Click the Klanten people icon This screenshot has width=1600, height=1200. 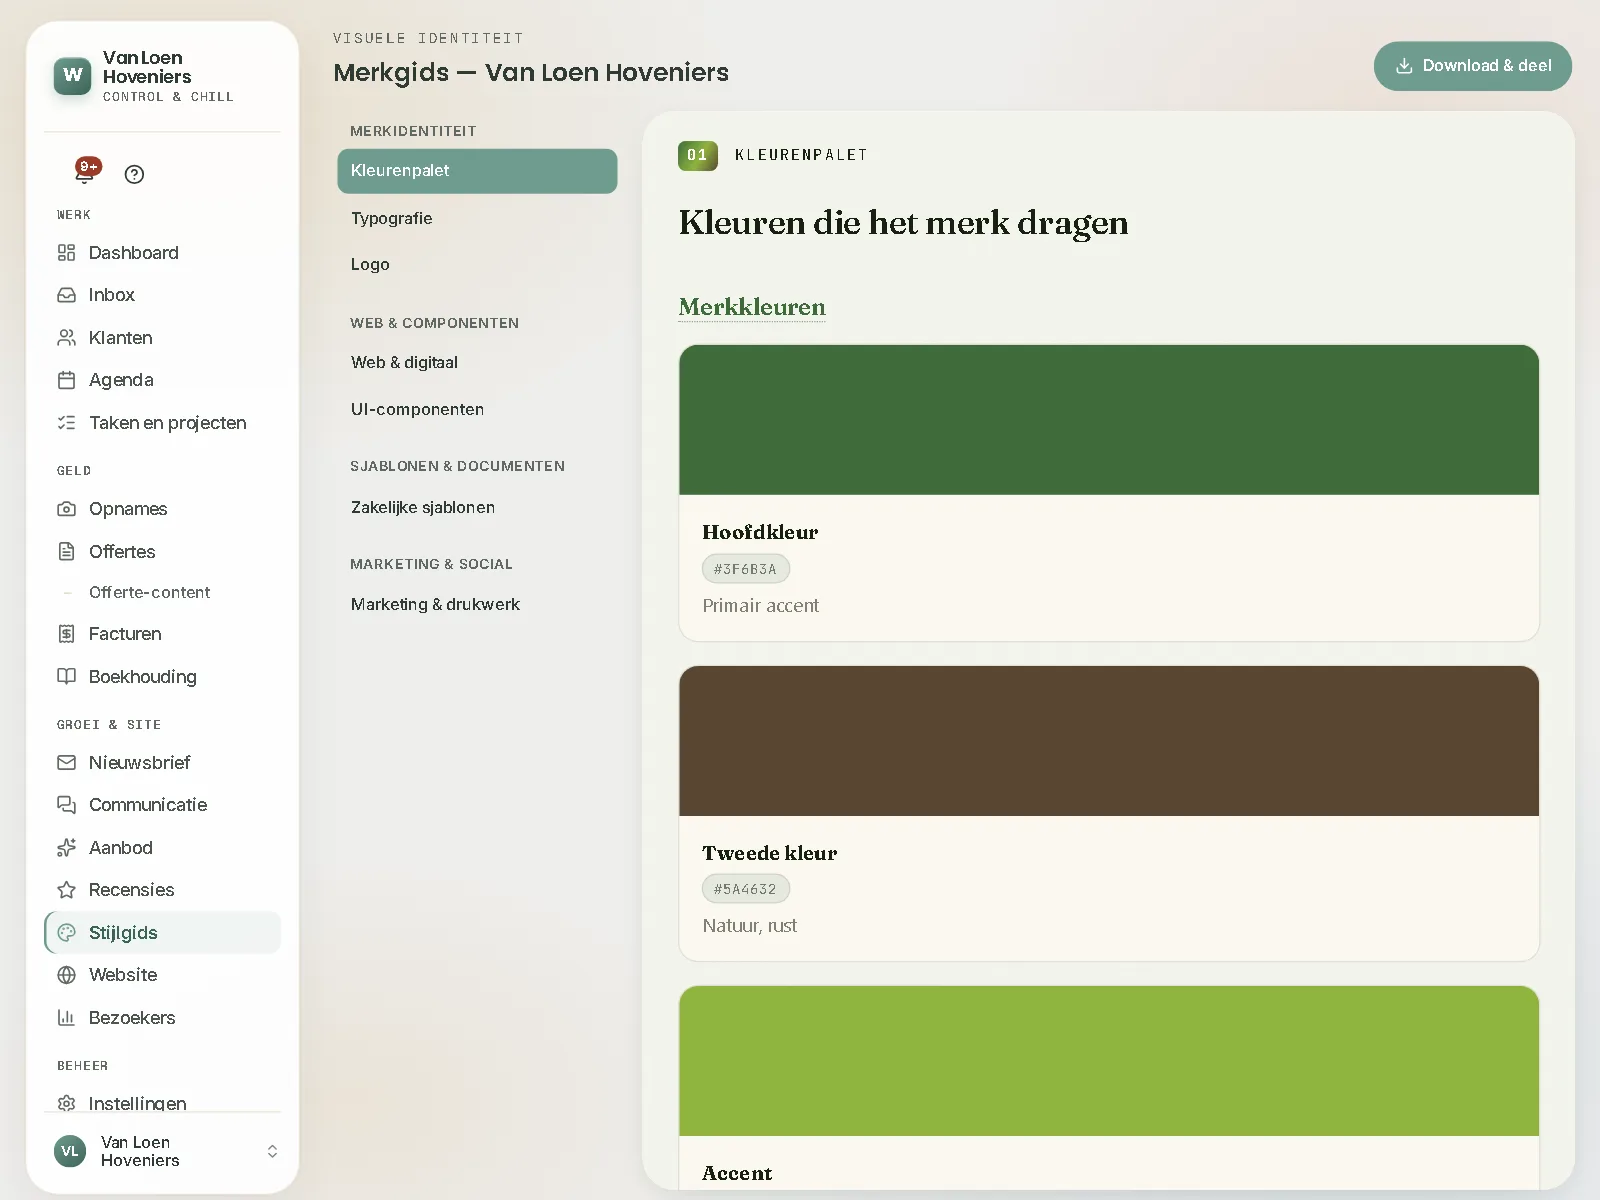(x=66, y=338)
